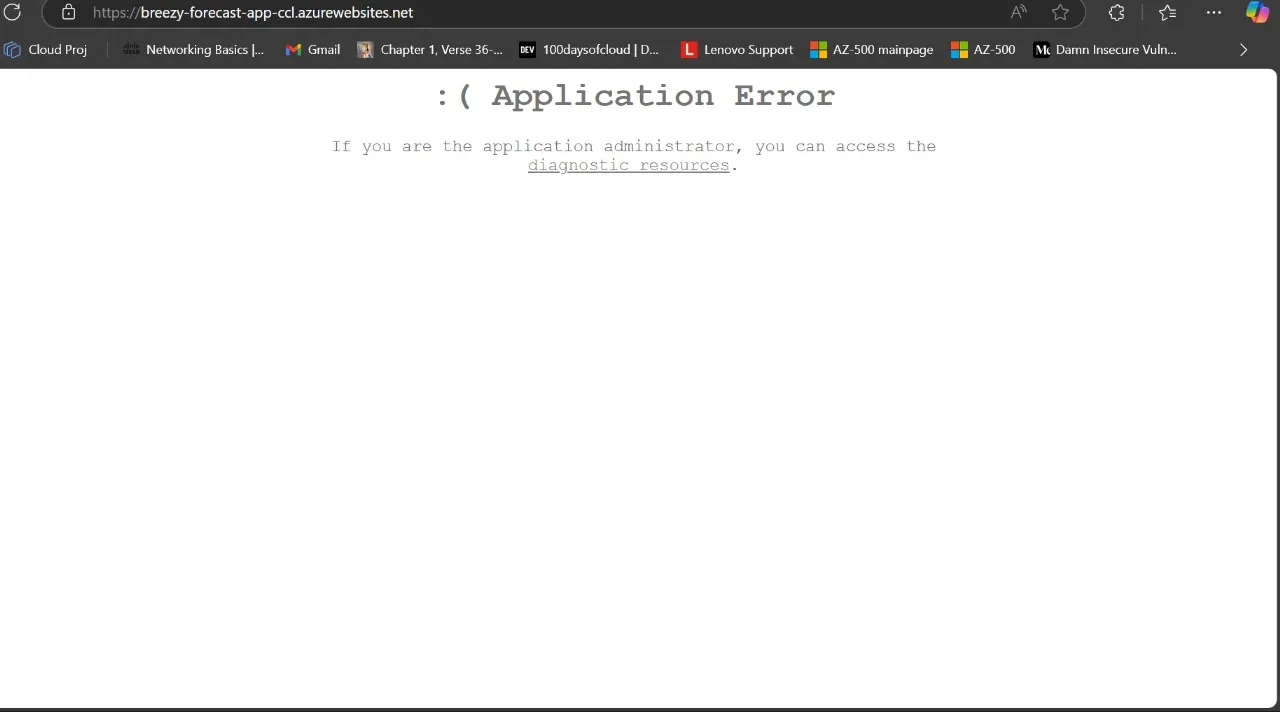This screenshot has height=712, width=1280.
Task: Open the Gmail bookmark
Action: (x=312, y=49)
